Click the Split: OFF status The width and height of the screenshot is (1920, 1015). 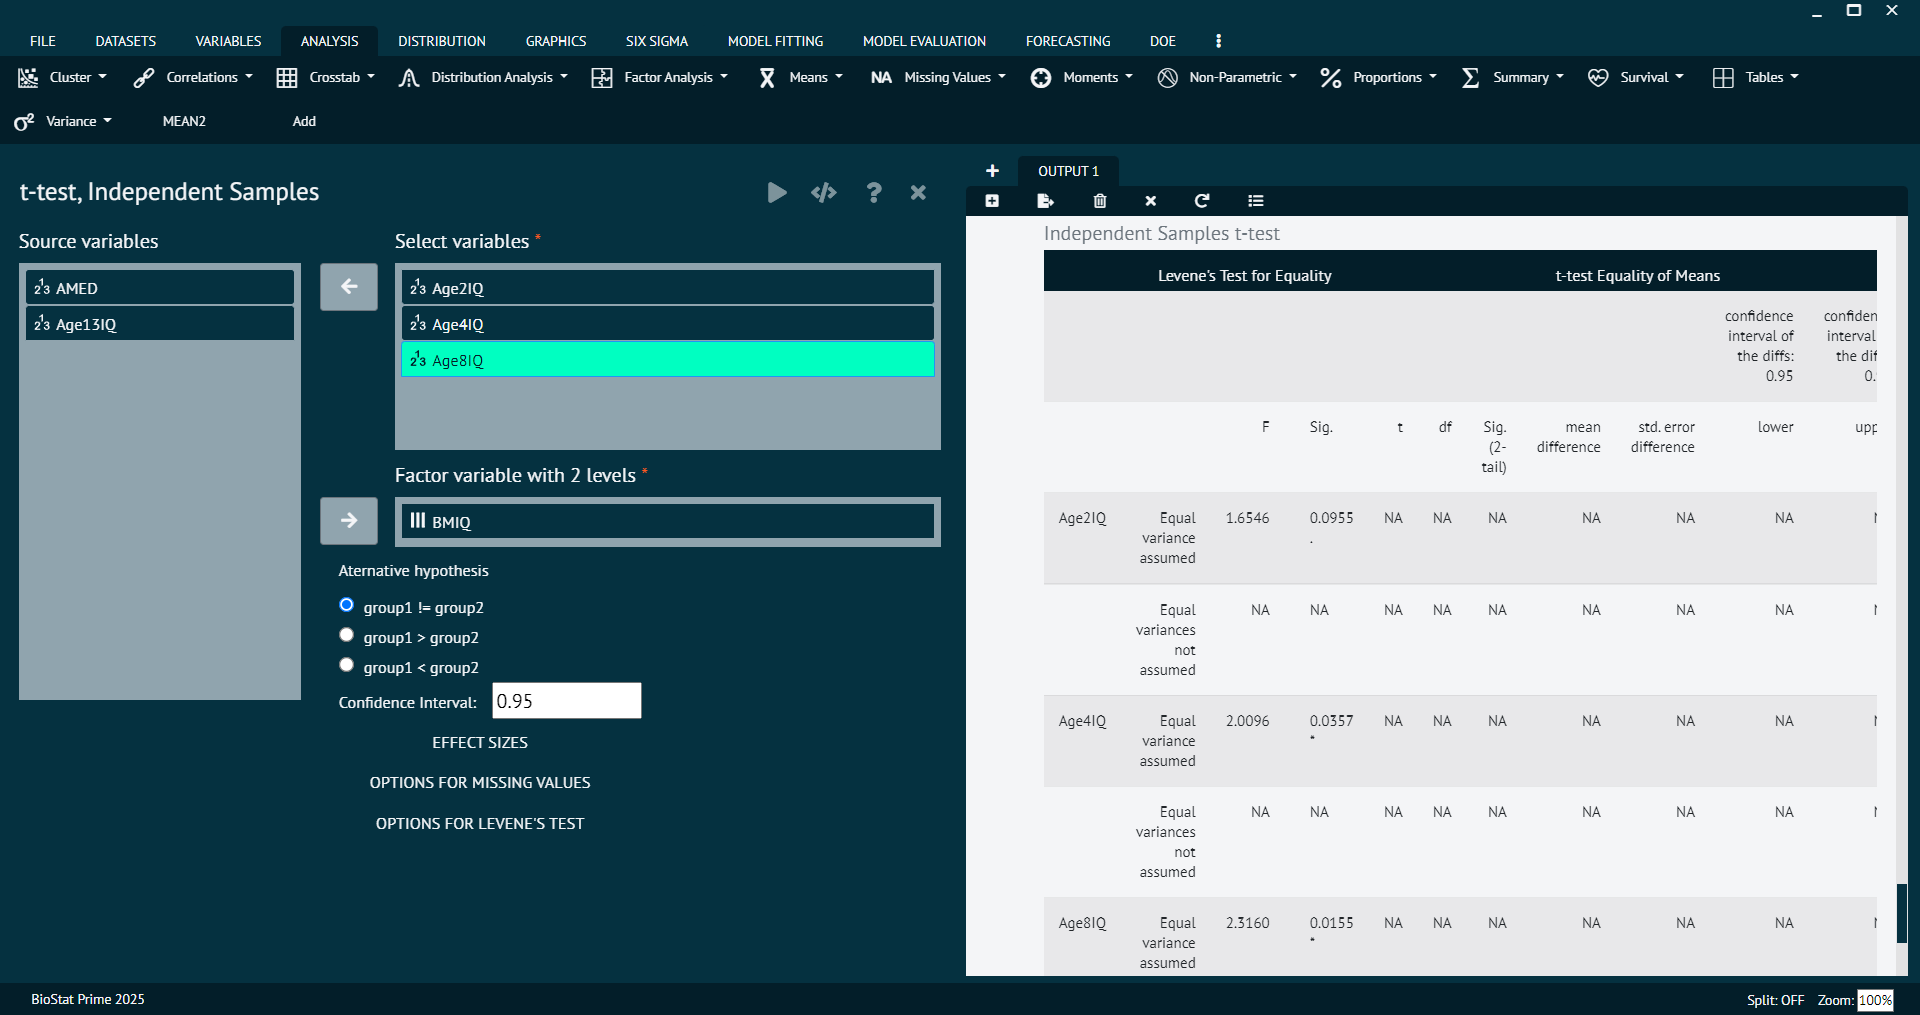tap(1775, 1000)
